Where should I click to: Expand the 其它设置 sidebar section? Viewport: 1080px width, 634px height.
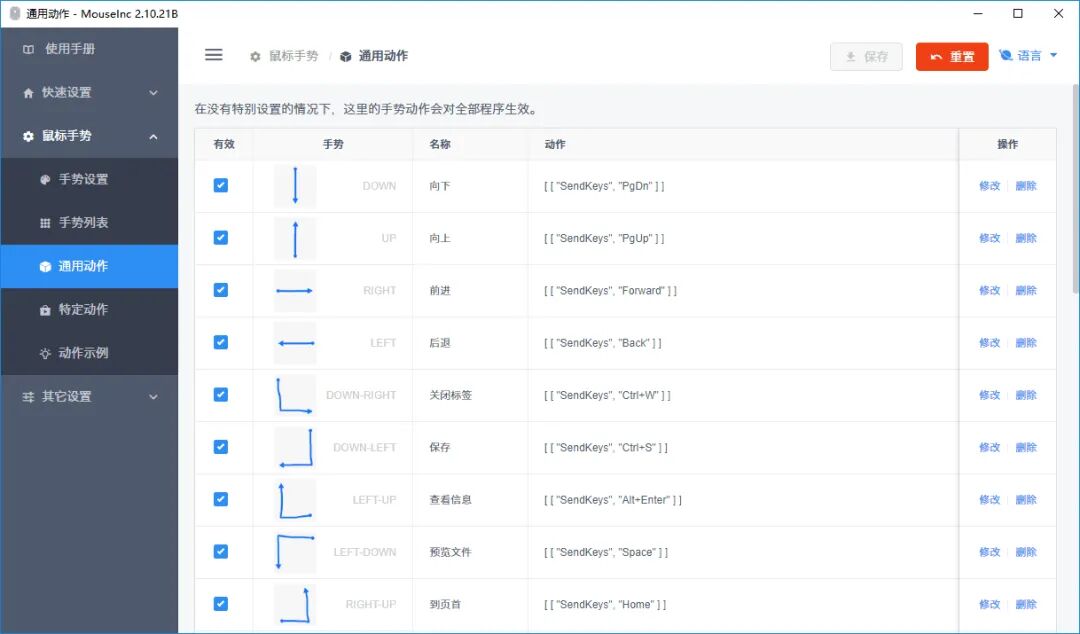click(x=90, y=396)
